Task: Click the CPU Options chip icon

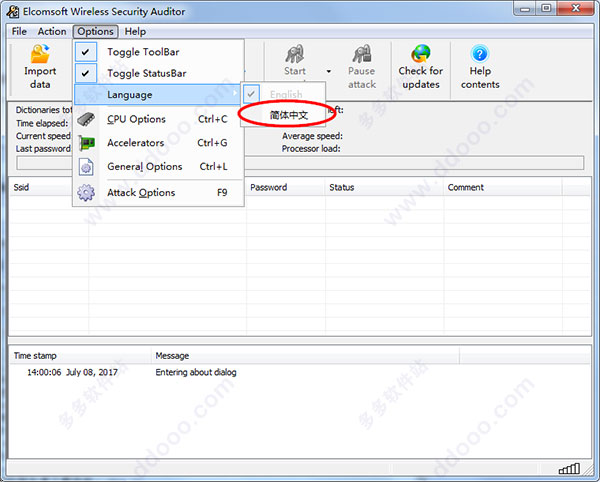Action: pyautogui.click(x=86, y=119)
